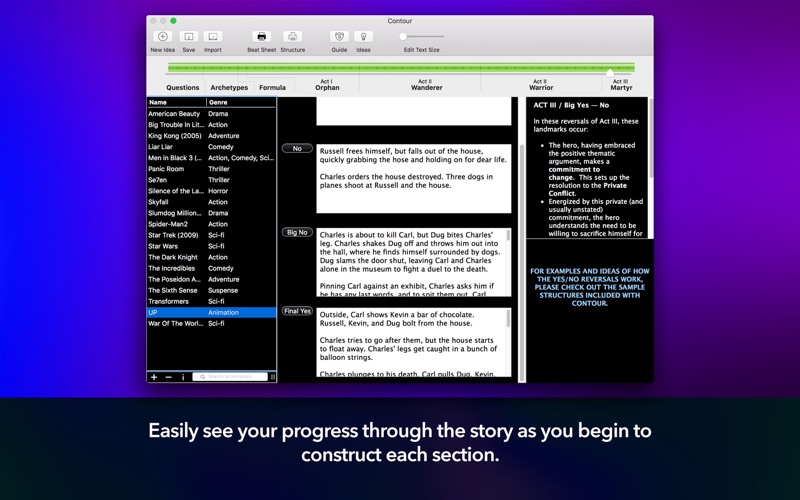Click the list pane resize handle
This screenshot has width=800, height=500.
click(272, 377)
